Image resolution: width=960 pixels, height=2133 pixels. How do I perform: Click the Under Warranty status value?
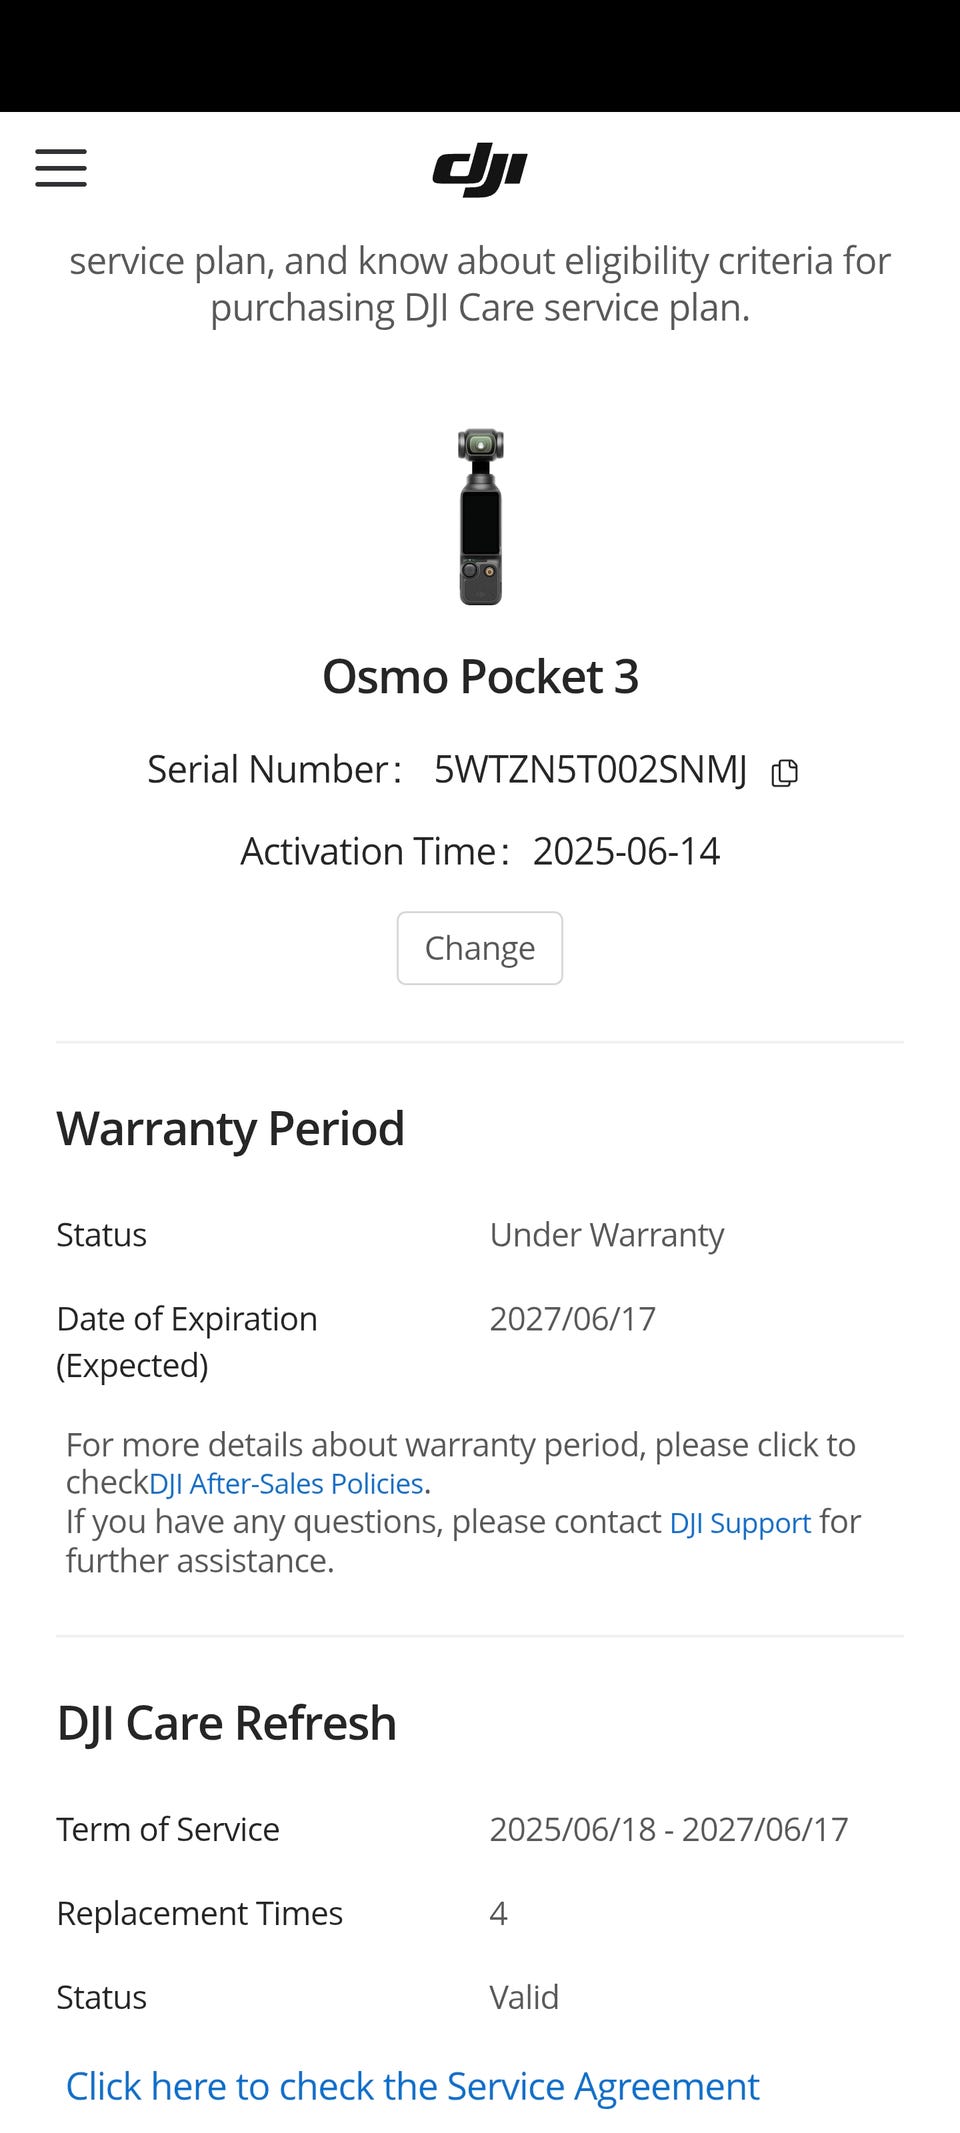click(606, 1235)
